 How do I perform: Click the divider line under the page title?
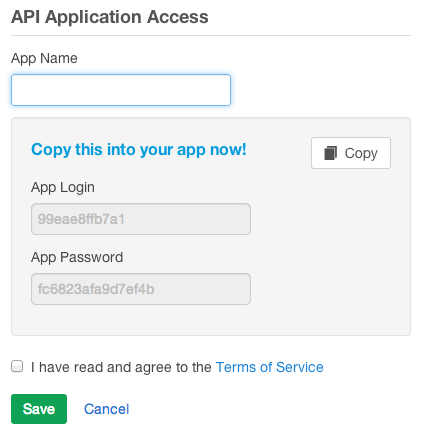tap(211, 35)
